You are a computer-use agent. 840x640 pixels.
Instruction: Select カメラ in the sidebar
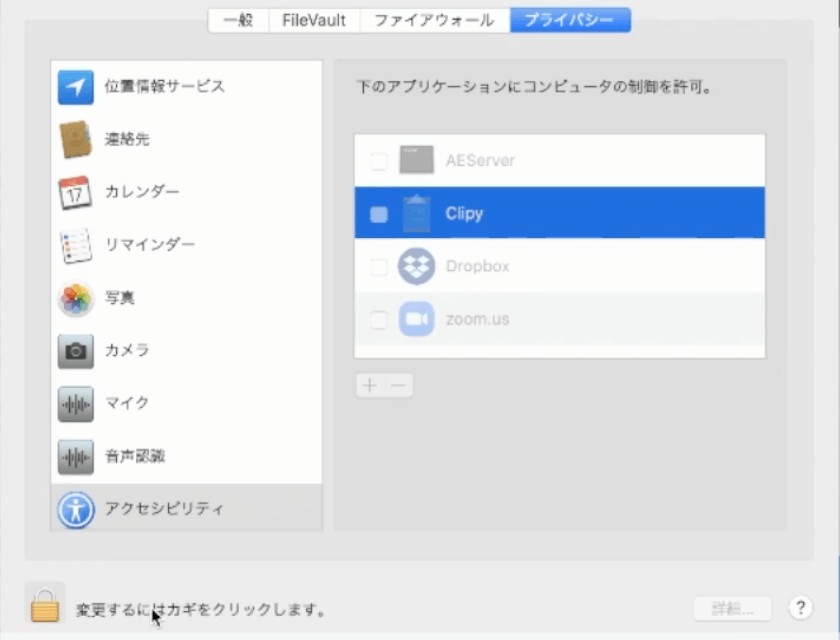pos(186,351)
